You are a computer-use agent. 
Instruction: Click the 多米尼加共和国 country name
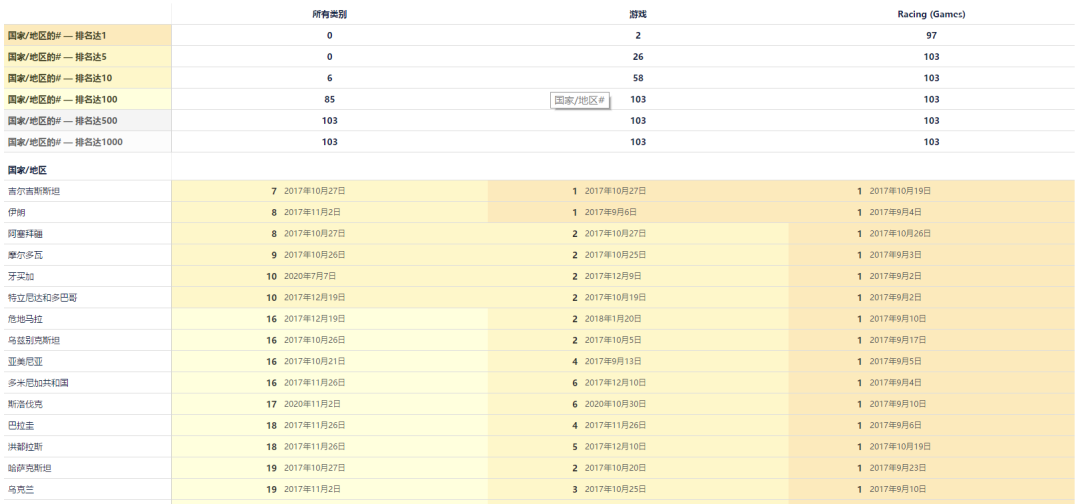tap(38, 383)
